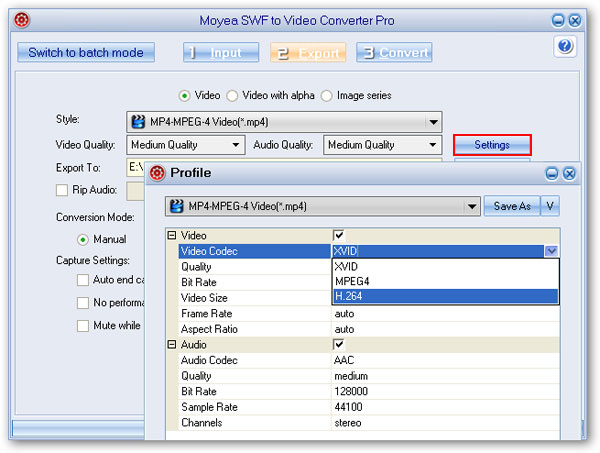Viewport: 600px width, 453px height.
Task: Close the Profile dialog
Action: pos(569,174)
